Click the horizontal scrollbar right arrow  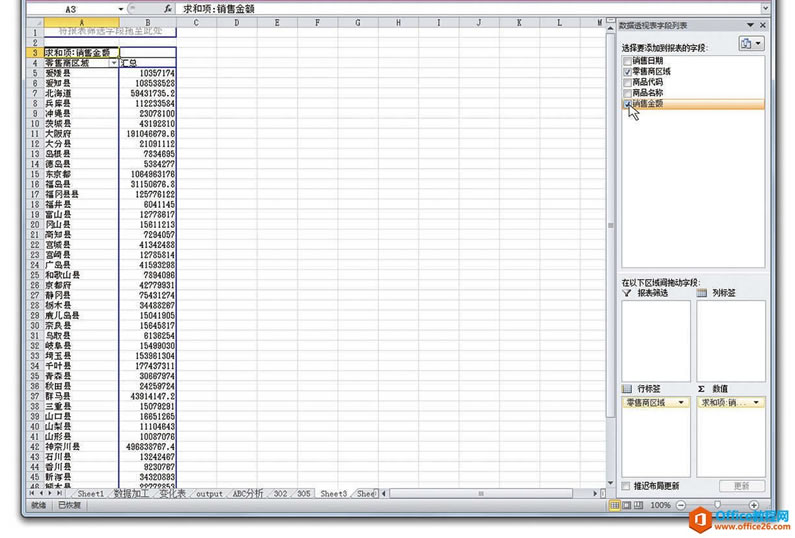coord(595,493)
